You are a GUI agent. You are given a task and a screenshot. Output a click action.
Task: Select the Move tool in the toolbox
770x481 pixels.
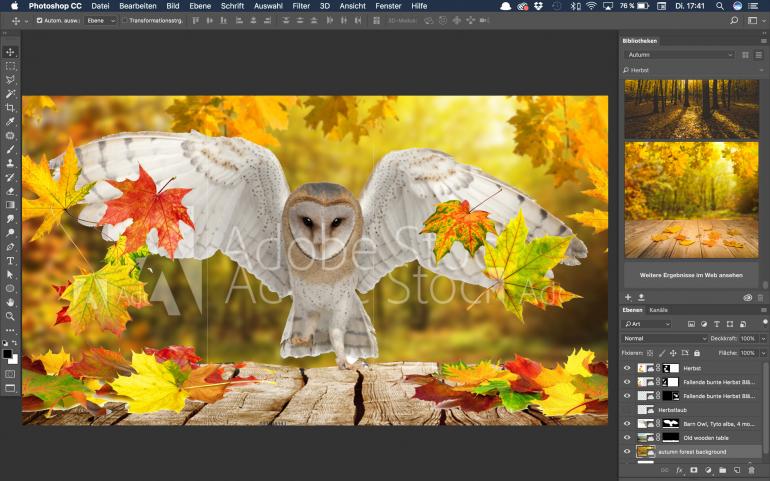[10, 52]
